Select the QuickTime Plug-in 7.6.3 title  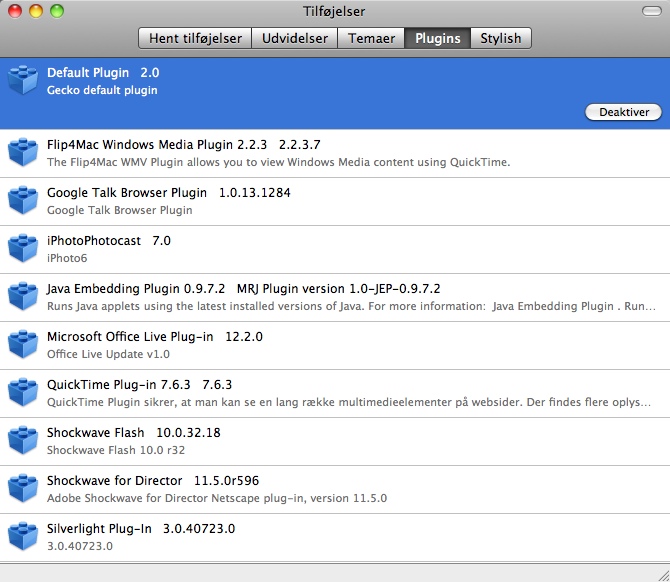click(139, 385)
